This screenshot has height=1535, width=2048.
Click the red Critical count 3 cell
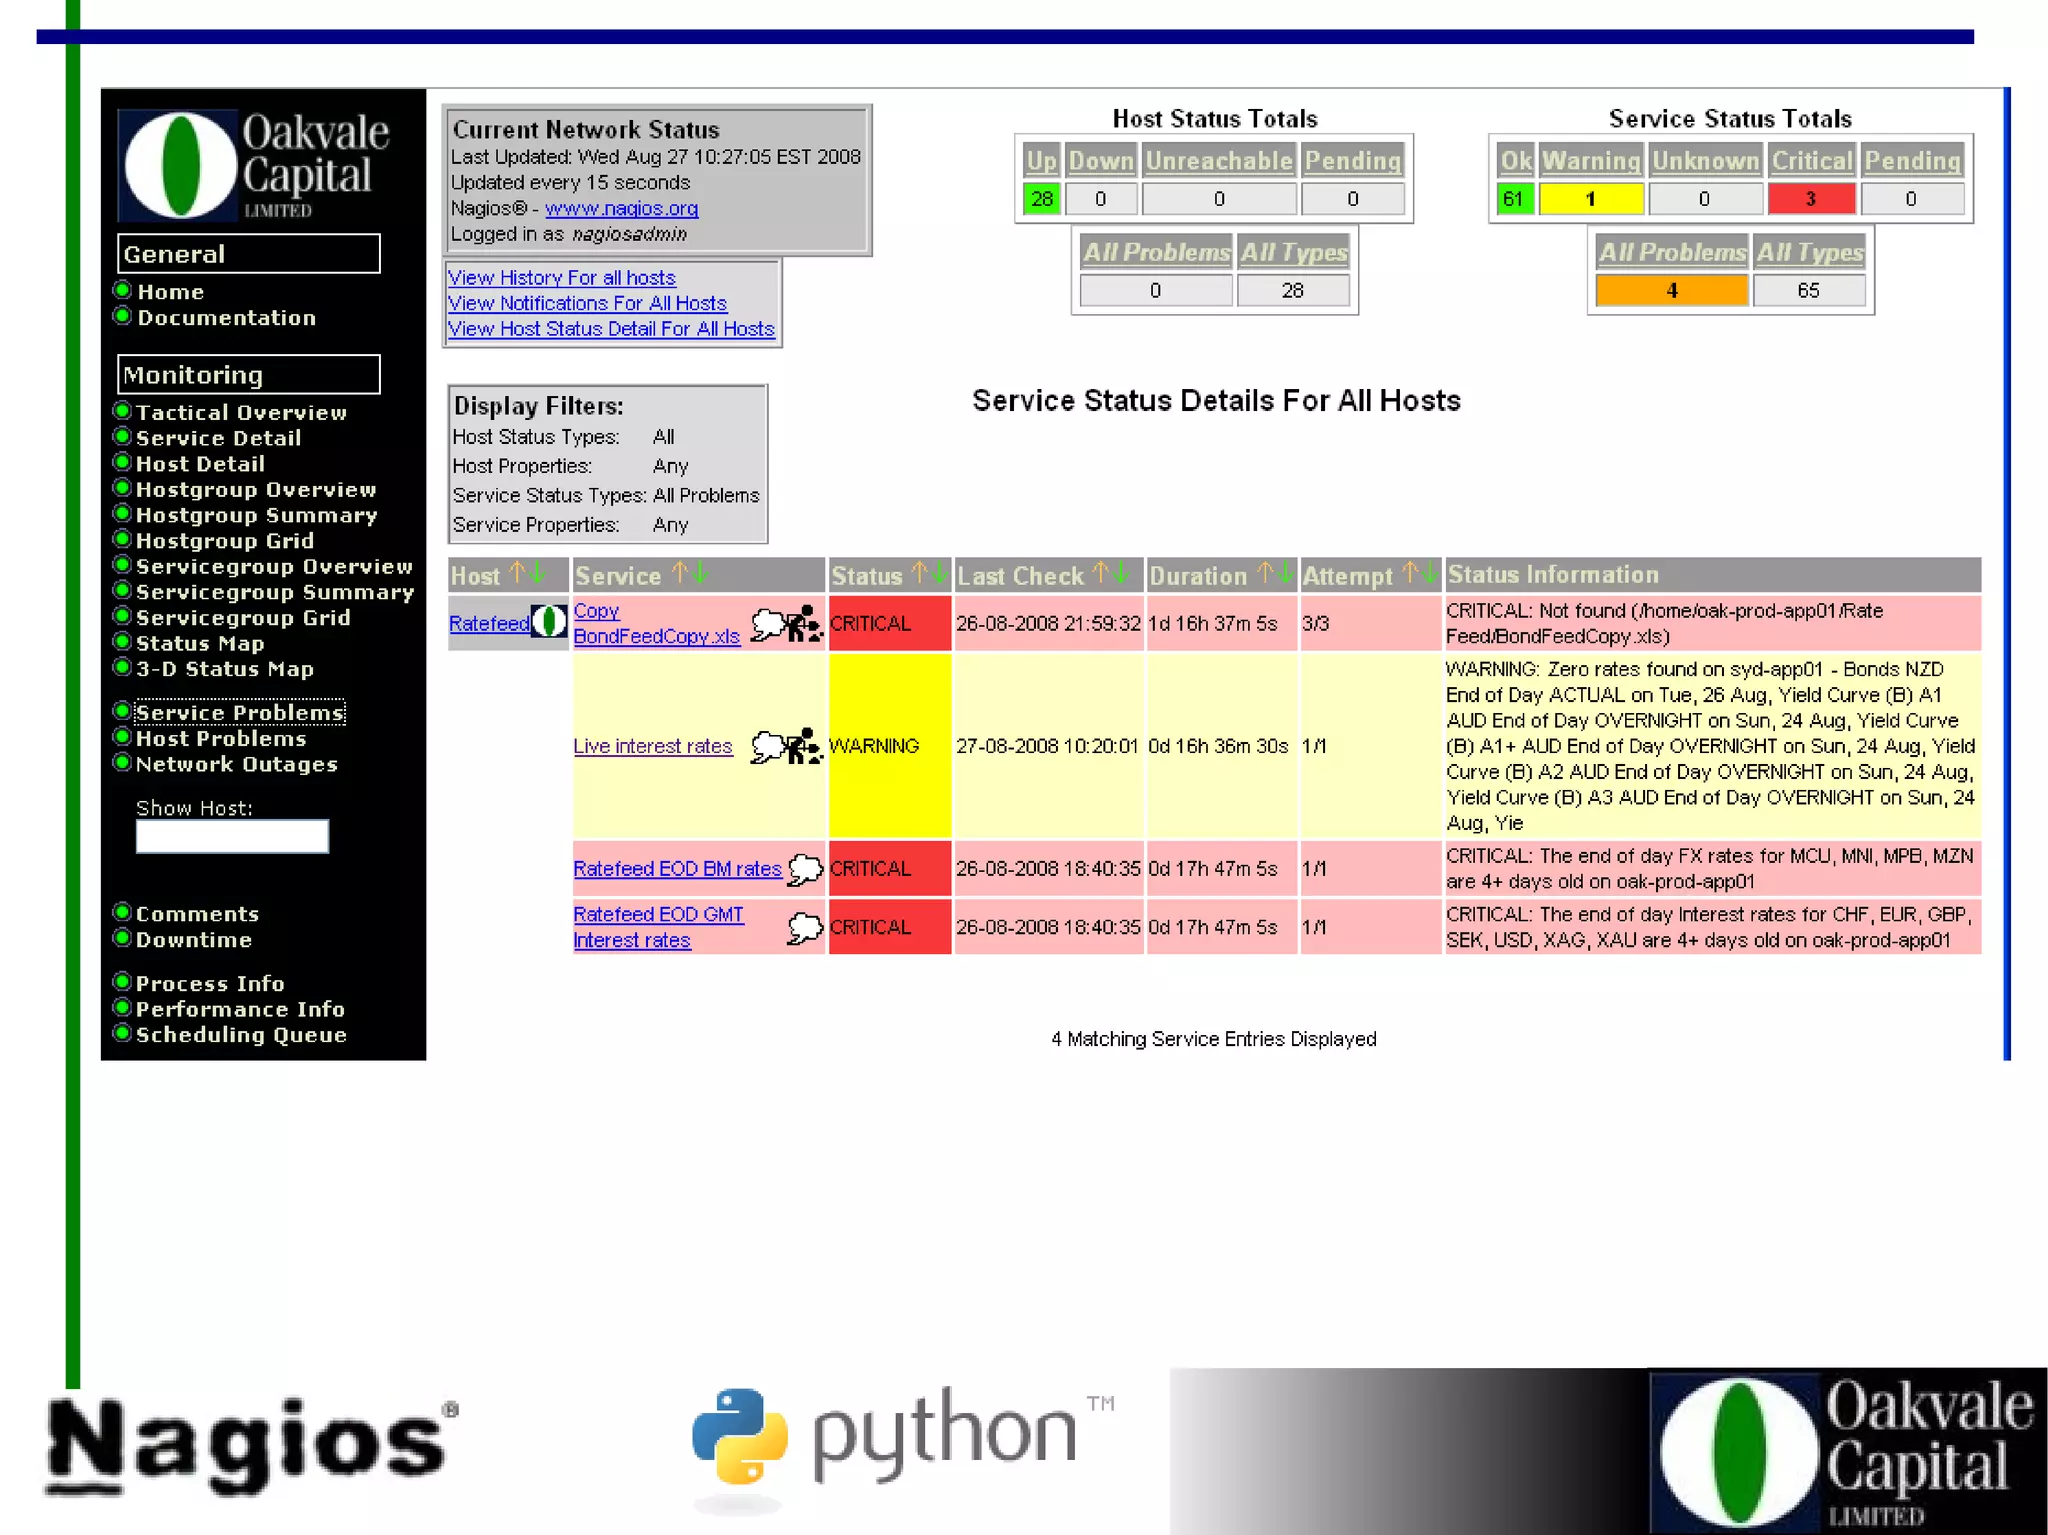1811,199
